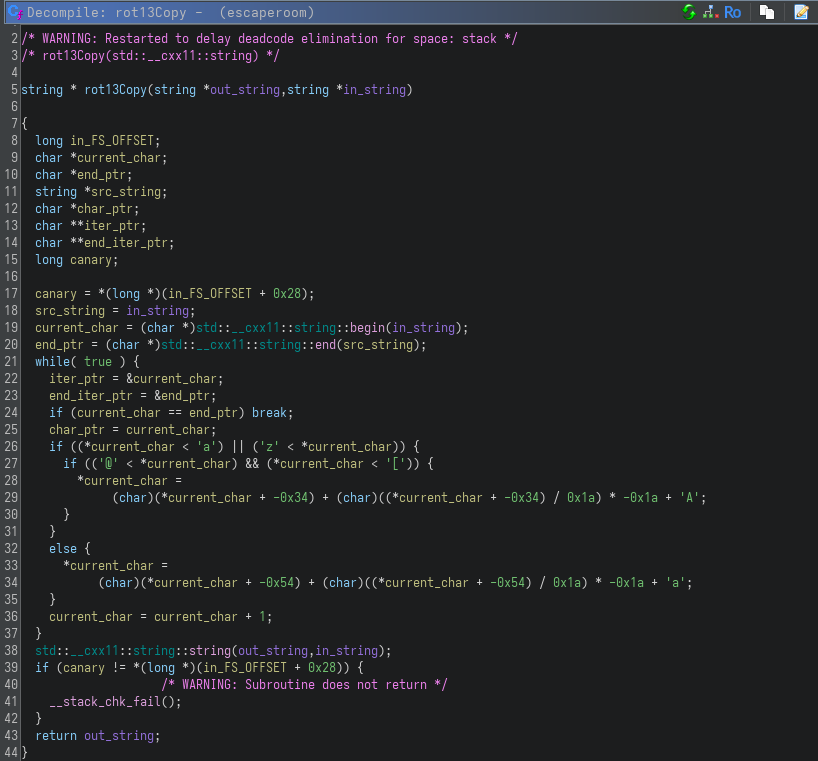This screenshot has width=818, height=761.
Task: Click the '@' character literal on line 27
Action: [x=109, y=464]
